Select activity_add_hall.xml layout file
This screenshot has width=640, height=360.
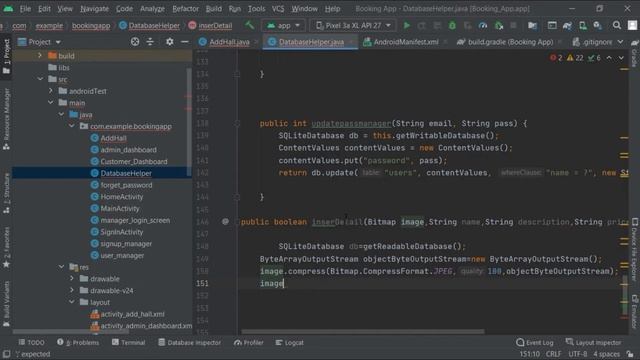tap(132, 314)
